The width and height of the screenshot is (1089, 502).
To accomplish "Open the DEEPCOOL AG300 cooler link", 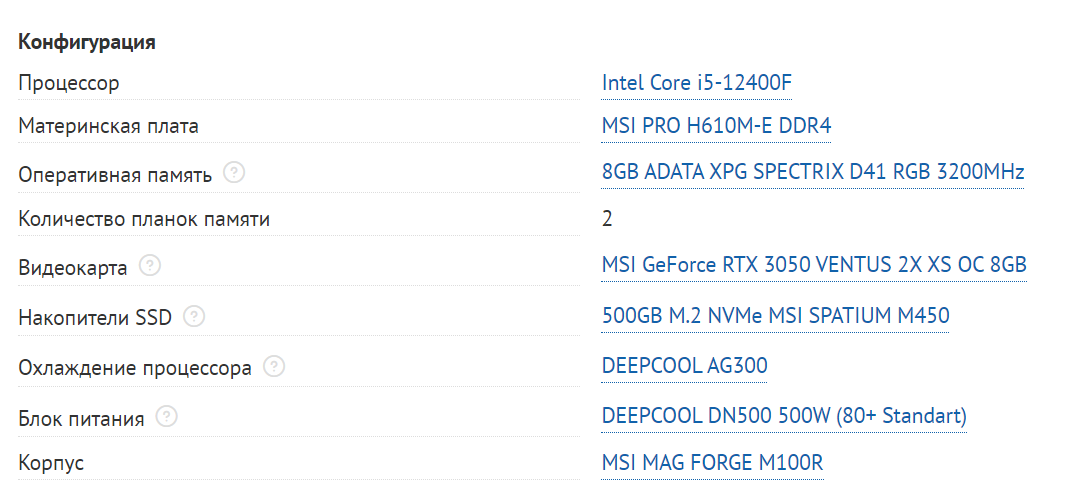I will (684, 366).
